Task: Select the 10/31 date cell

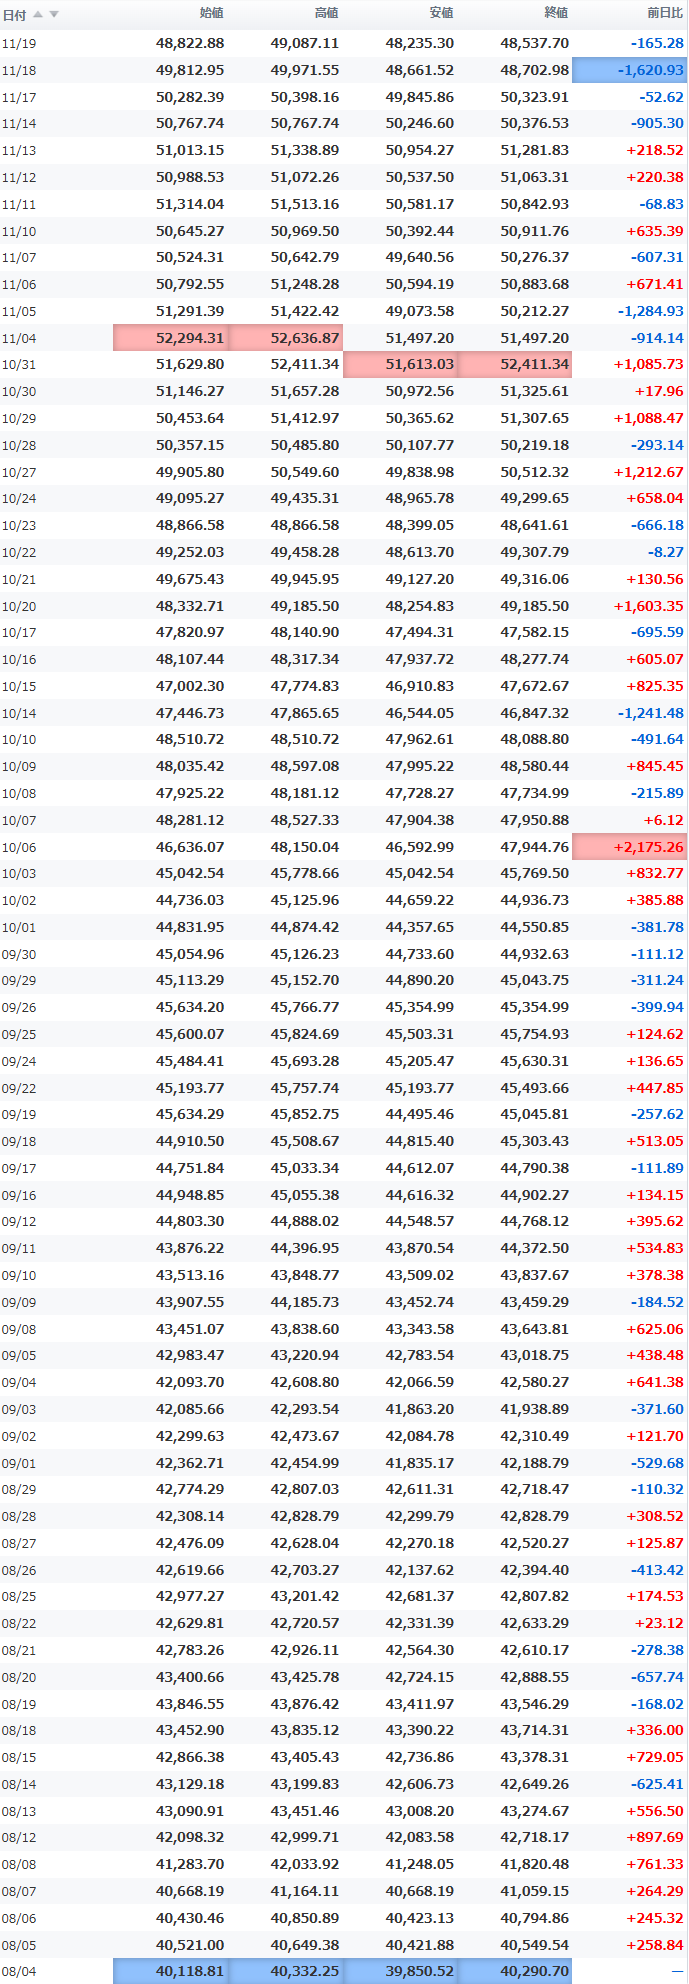Action: pyautogui.click(x=19, y=365)
